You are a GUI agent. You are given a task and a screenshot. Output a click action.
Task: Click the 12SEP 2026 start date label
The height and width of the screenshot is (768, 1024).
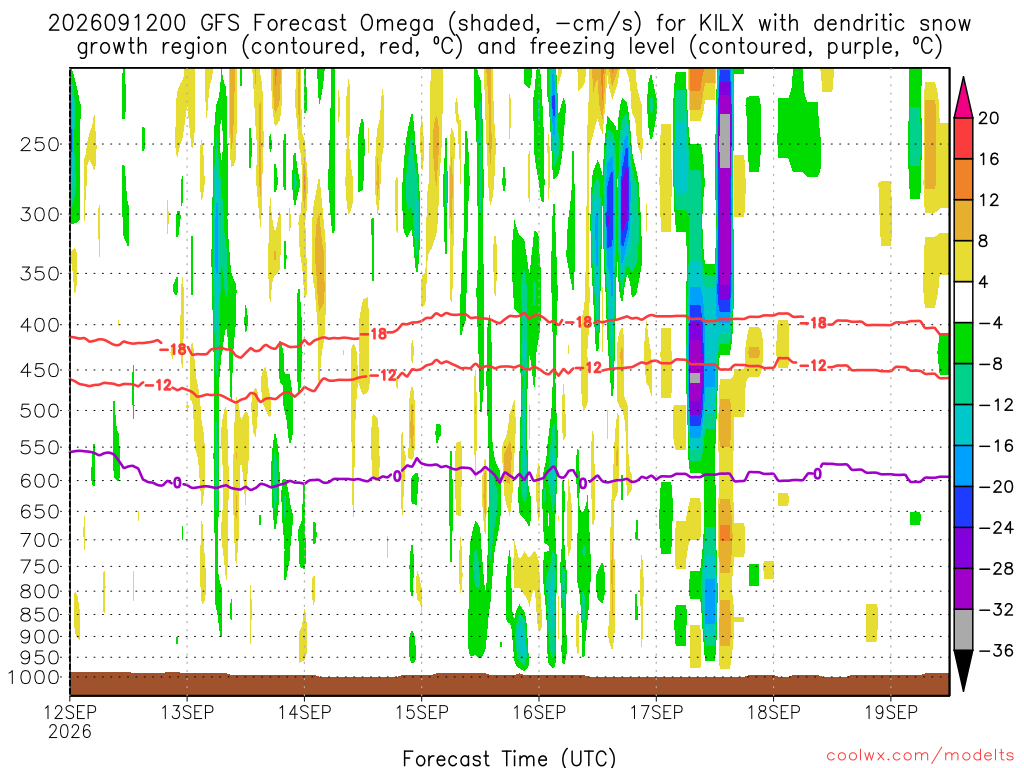(x=70, y=721)
